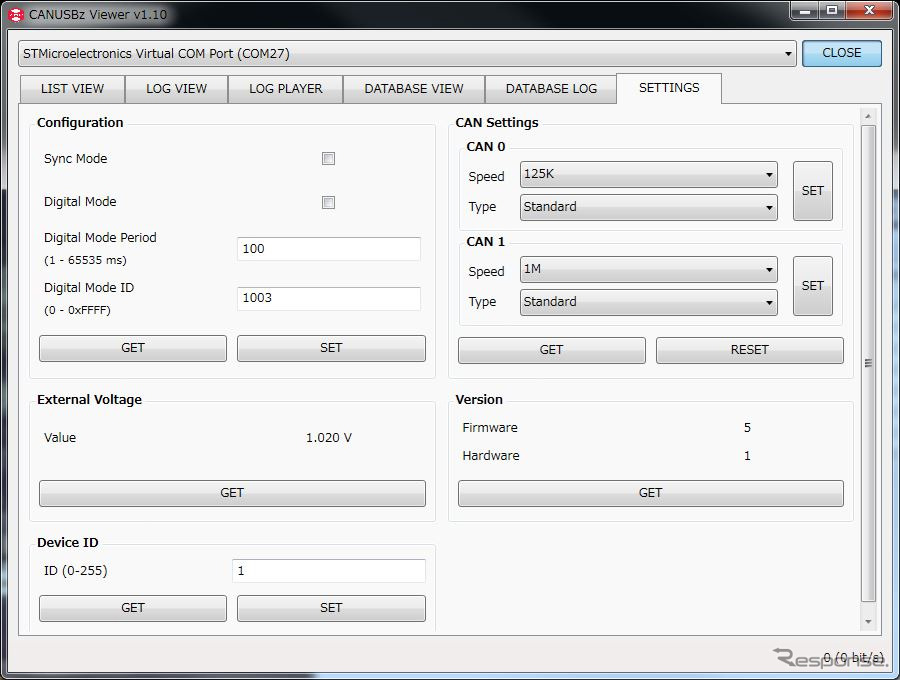Screen dimensions: 900x680
Task: Open the CAN 1 Speed dropdown
Action: 648,270
